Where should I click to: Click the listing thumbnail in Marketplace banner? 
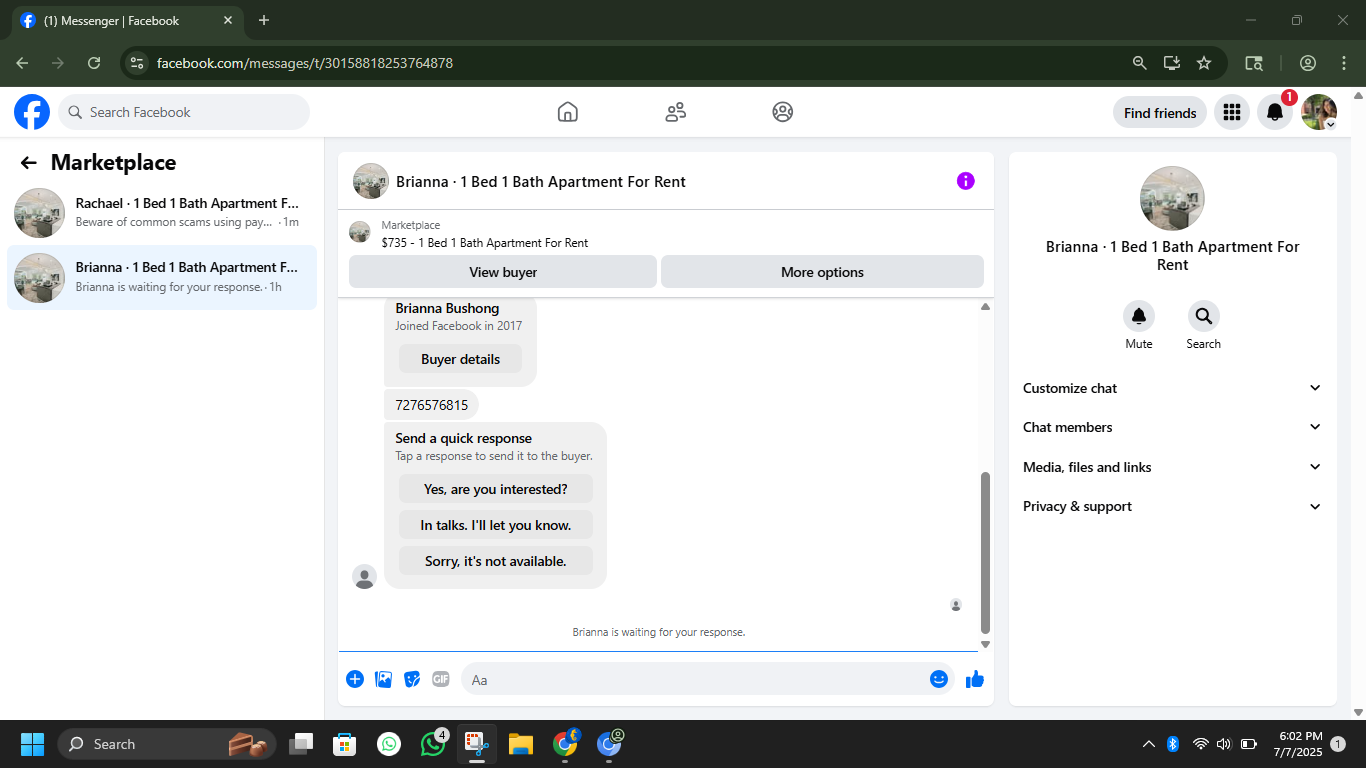[360, 232]
